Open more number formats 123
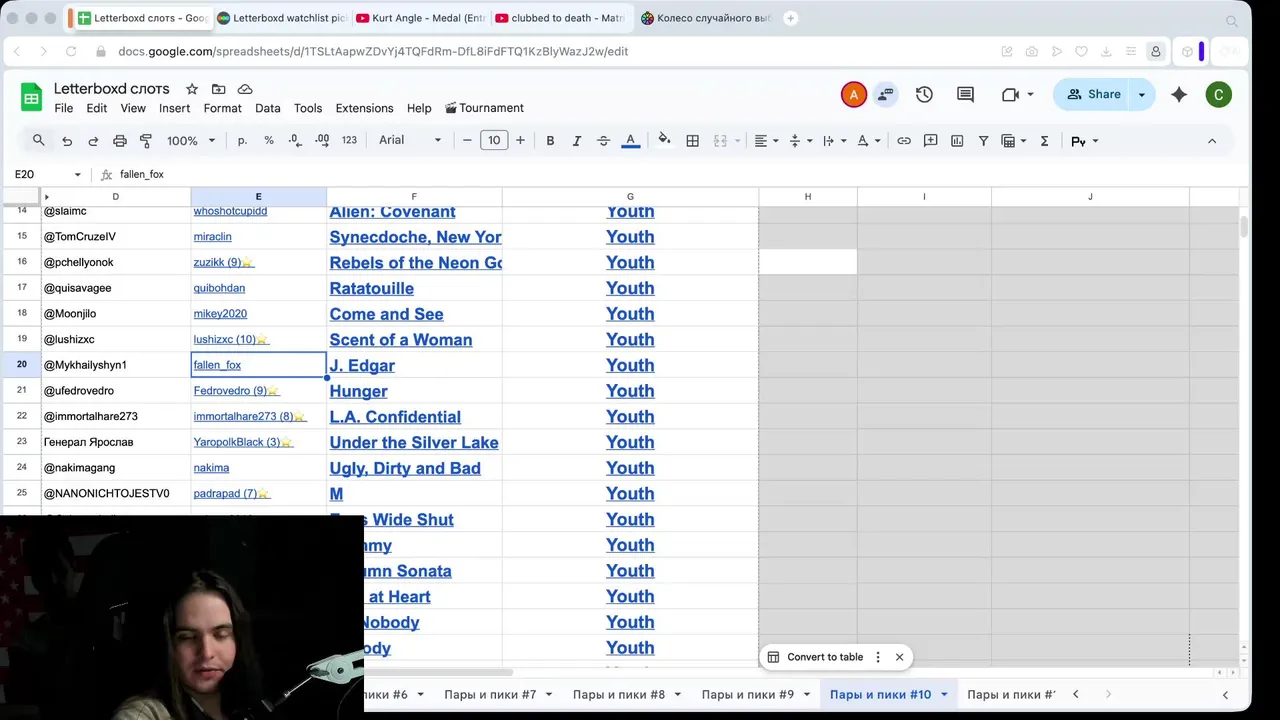1280x720 pixels. (349, 141)
